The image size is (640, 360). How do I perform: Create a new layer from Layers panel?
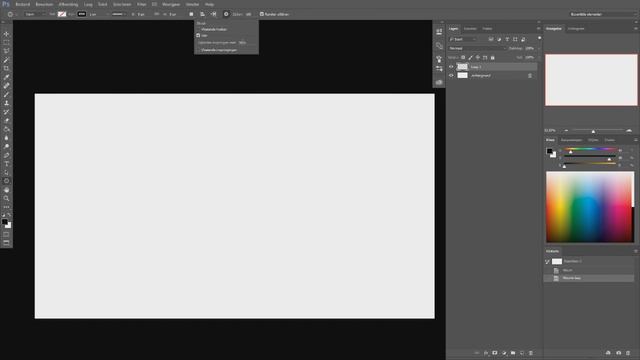(x=522, y=353)
